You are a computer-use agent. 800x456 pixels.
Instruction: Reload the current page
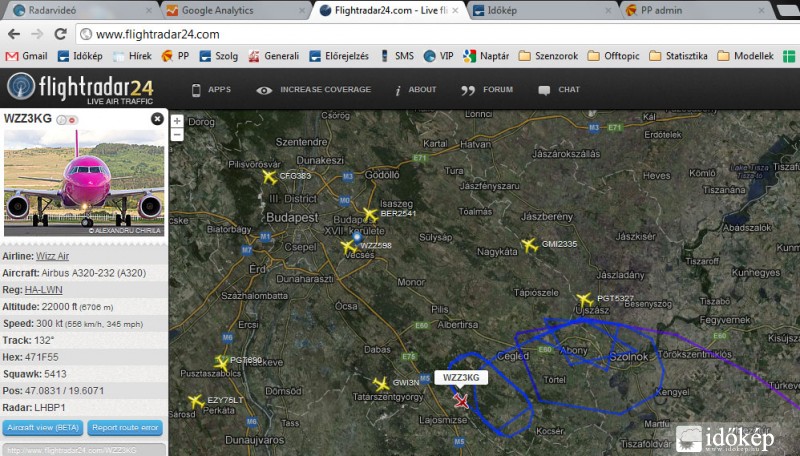[x=61, y=34]
